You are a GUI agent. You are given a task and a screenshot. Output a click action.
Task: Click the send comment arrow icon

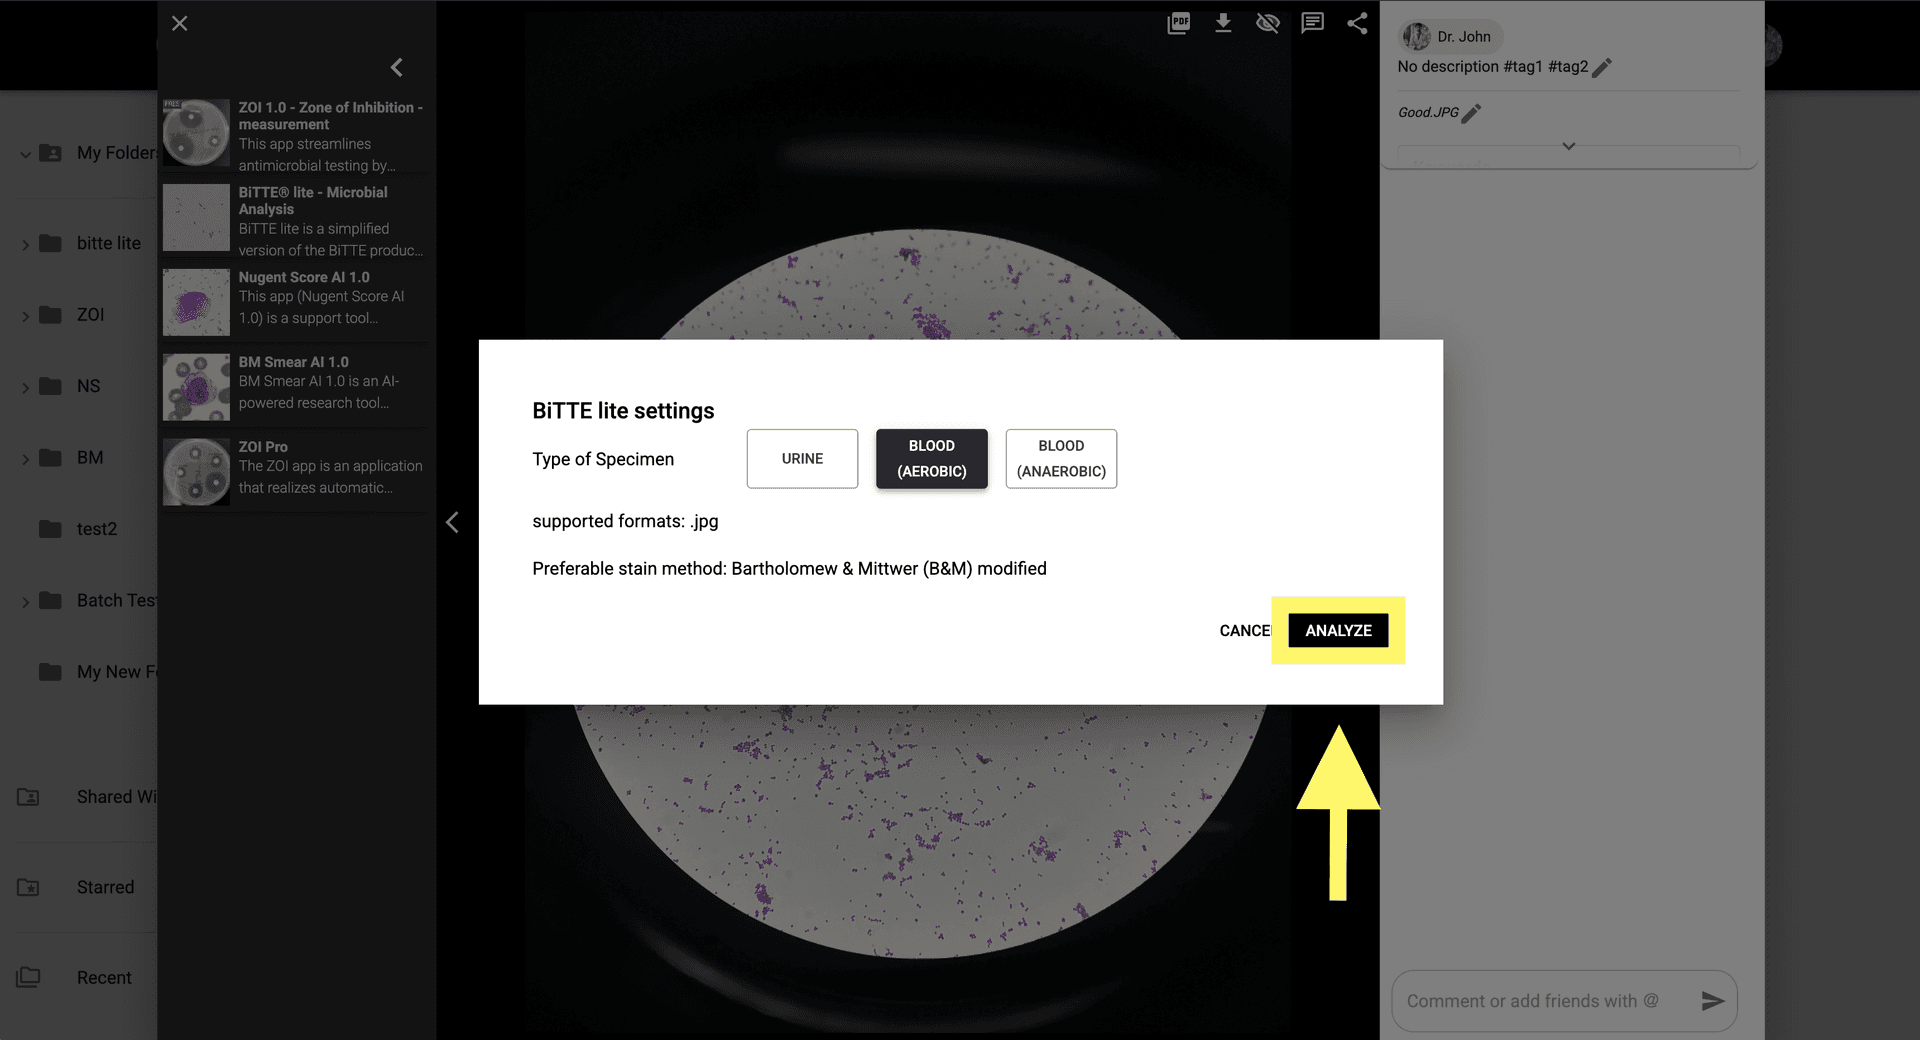click(1713, 1000)
